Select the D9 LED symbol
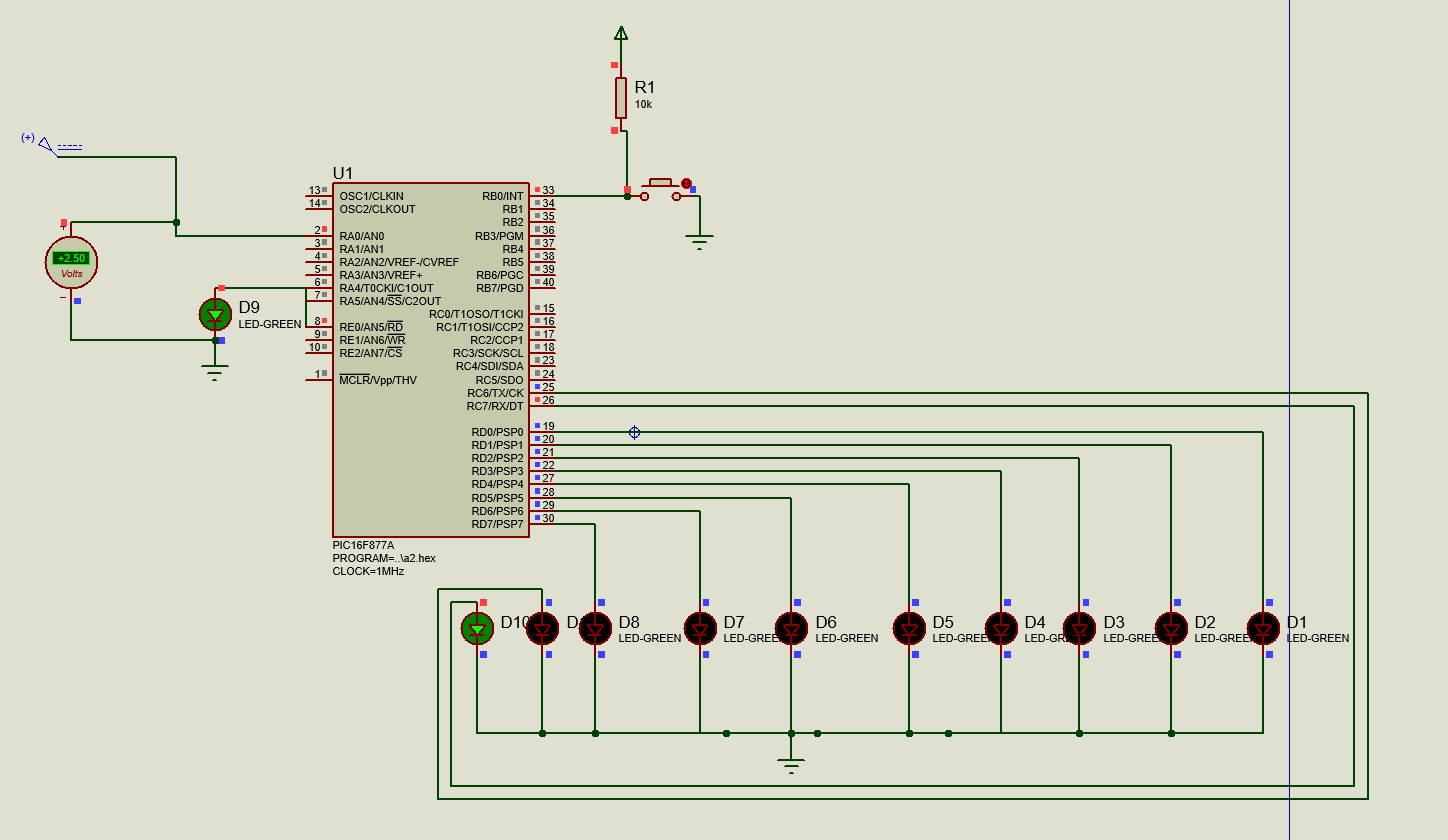The height and width of the screenshot is (840, 1448). pos(215,314)
